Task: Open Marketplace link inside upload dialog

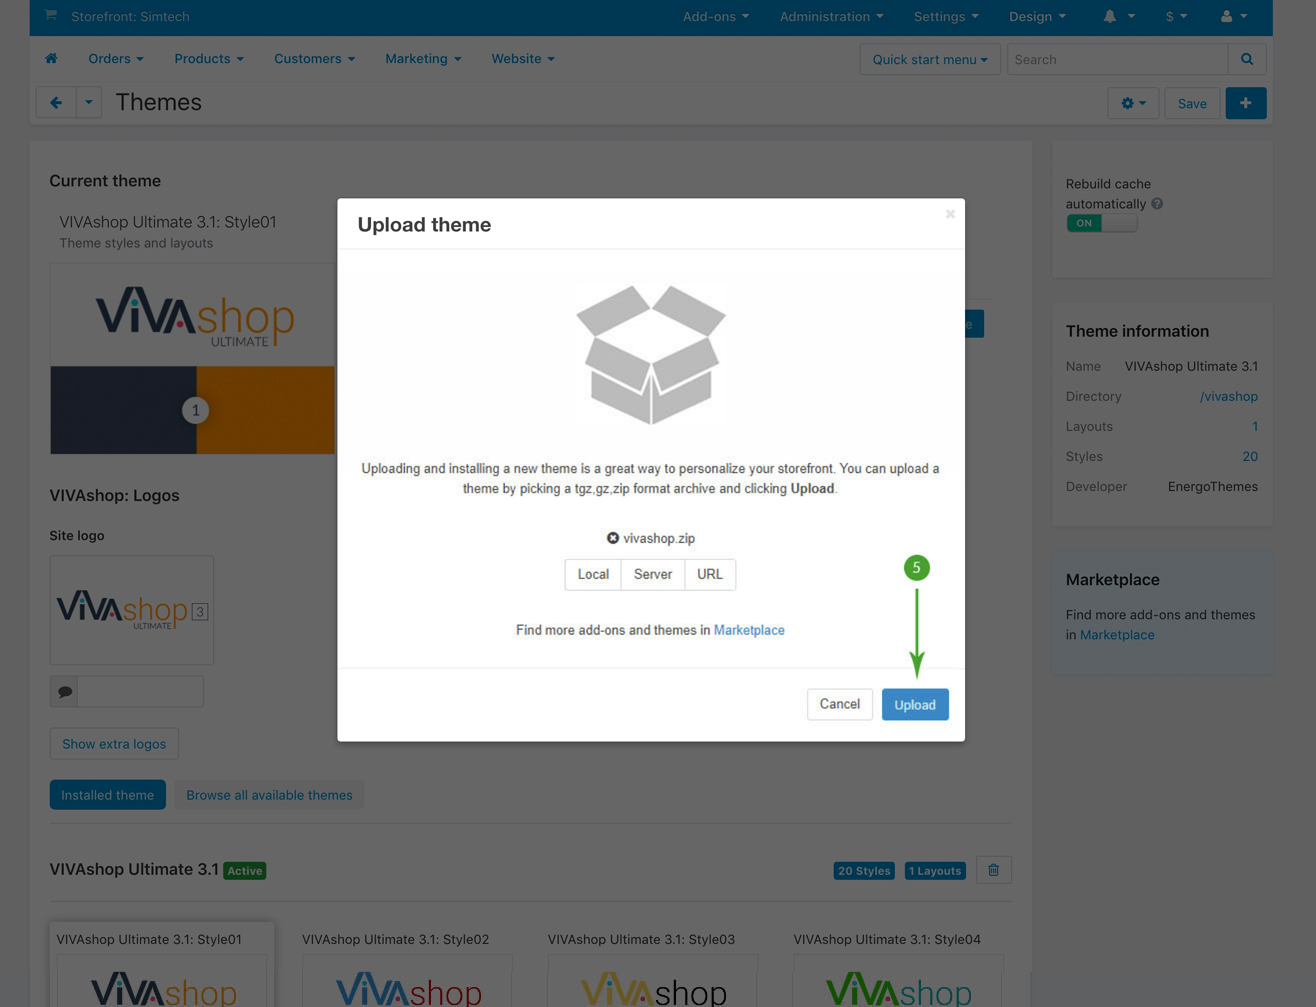Action: tap(749, 630)
